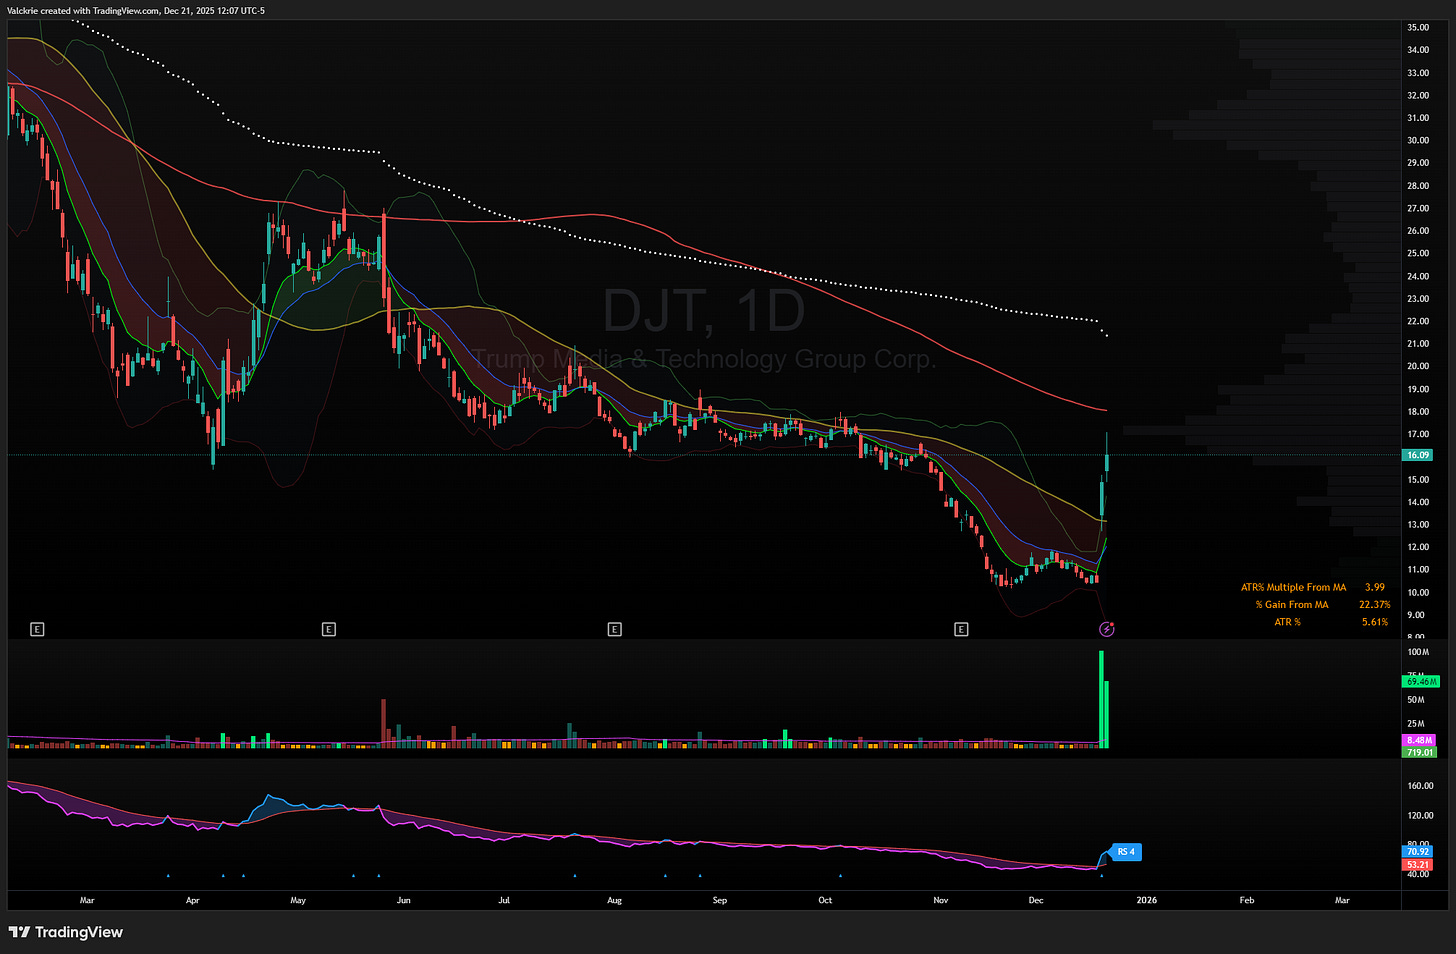Click the Dec label on the time axis
The image size is (1456, 954).
click(1036, 900)
